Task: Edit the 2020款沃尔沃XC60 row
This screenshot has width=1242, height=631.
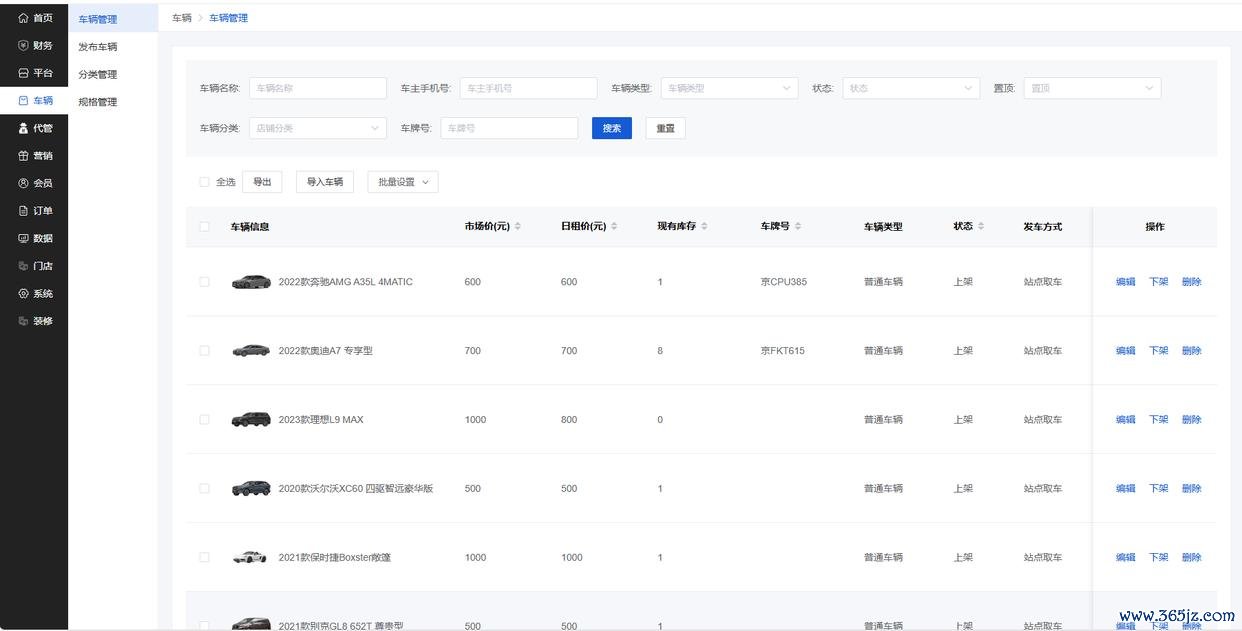Action: click(1126, 489)
